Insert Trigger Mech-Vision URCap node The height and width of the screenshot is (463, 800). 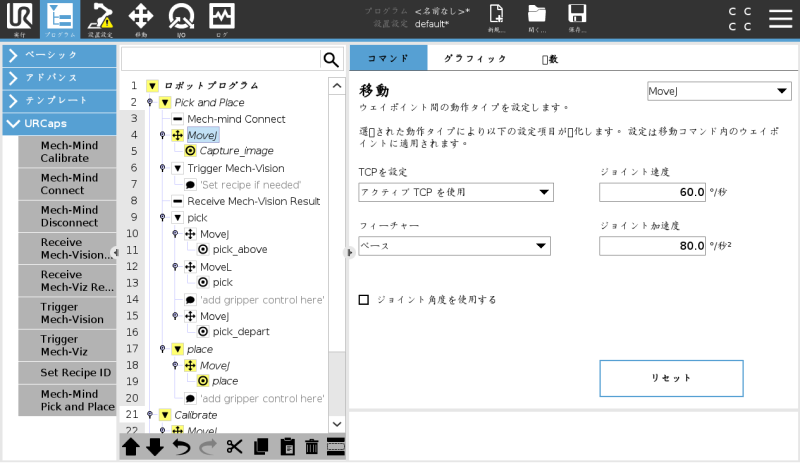[67, 313]
